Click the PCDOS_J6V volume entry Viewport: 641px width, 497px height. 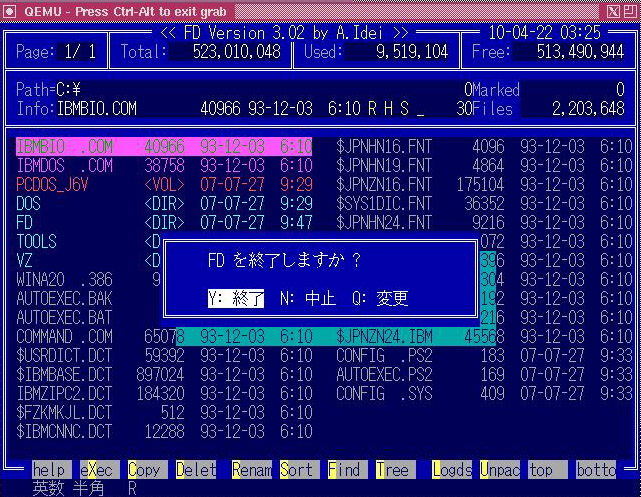tap(164, 184)
